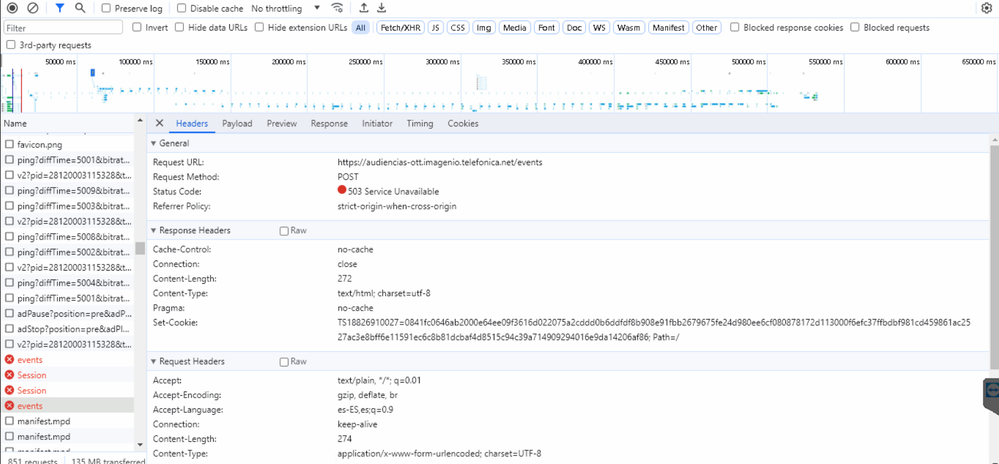Close the request details pane

pyautogui.click(x=159, y=124)
